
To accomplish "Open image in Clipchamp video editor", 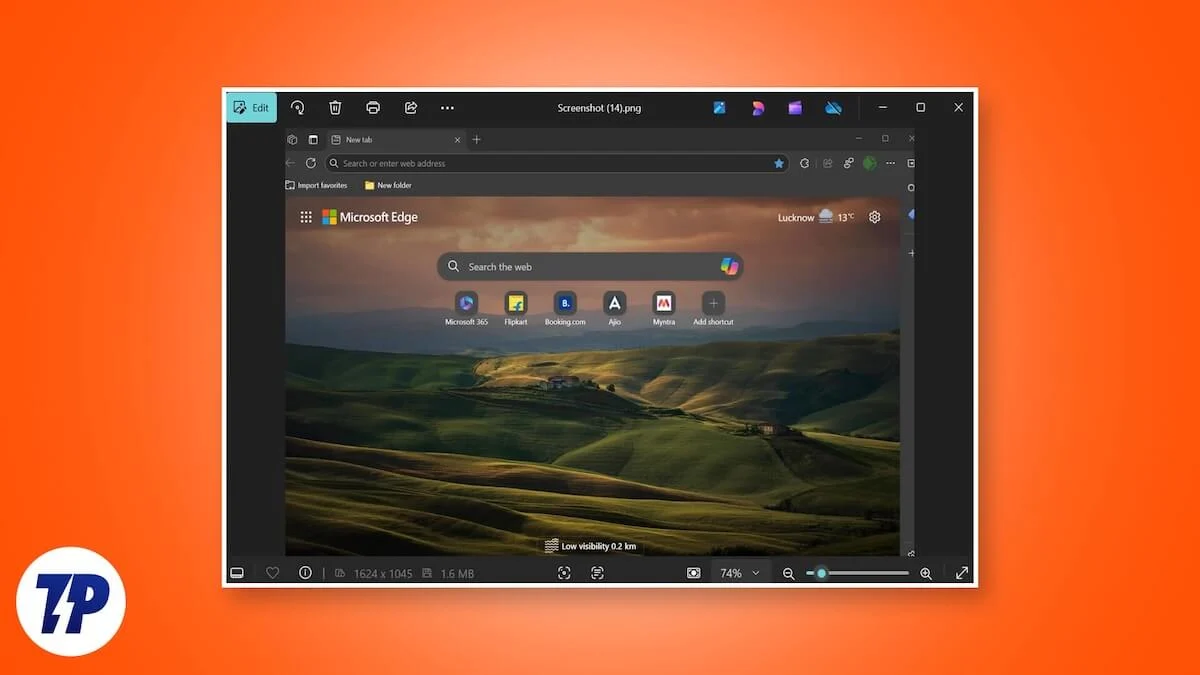I will (795, 108).
